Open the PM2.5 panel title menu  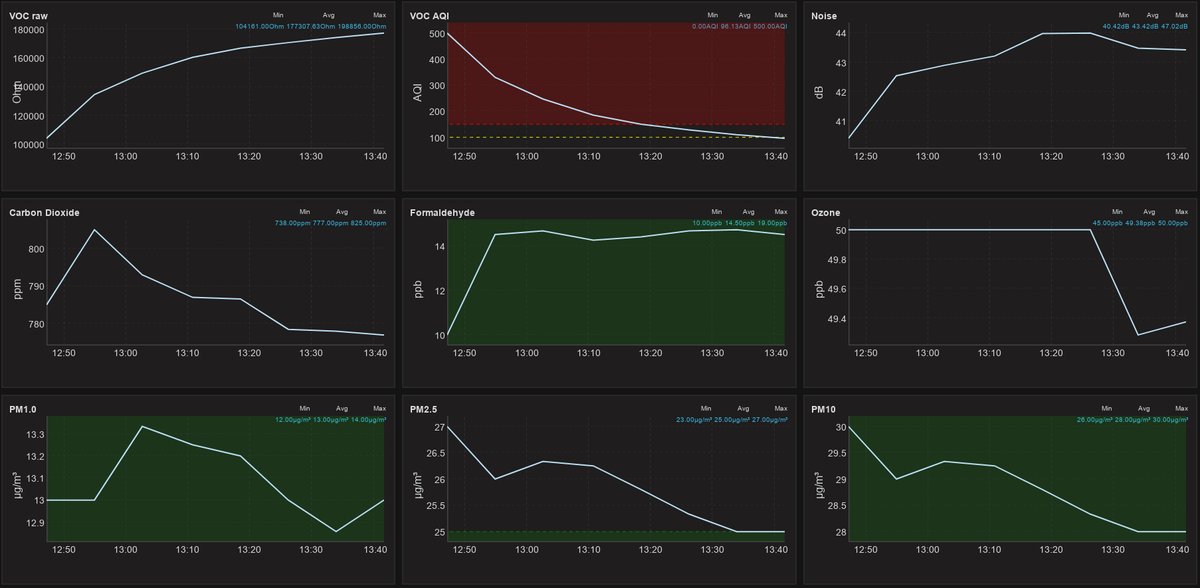click(x=425, y=408)
